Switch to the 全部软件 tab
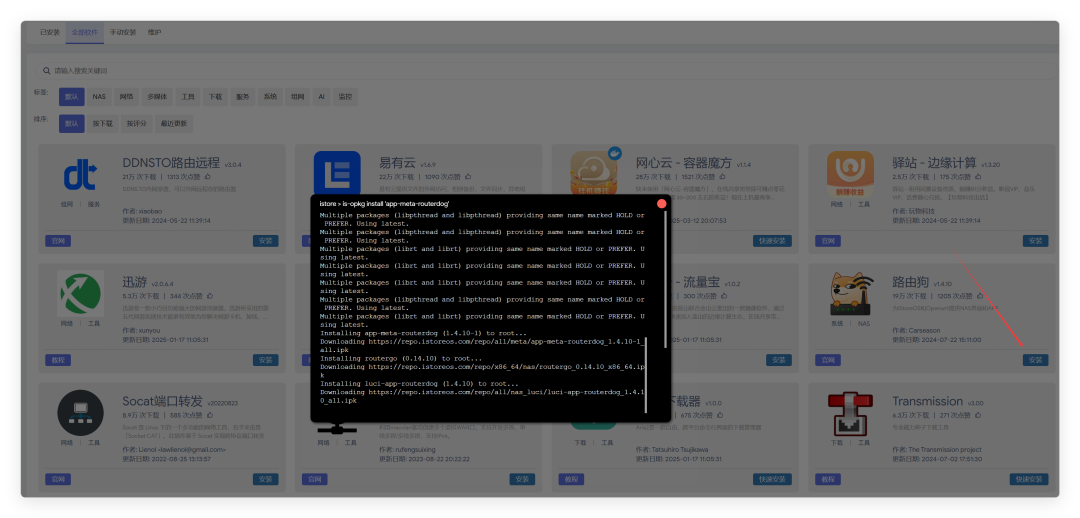 [85, 32]
